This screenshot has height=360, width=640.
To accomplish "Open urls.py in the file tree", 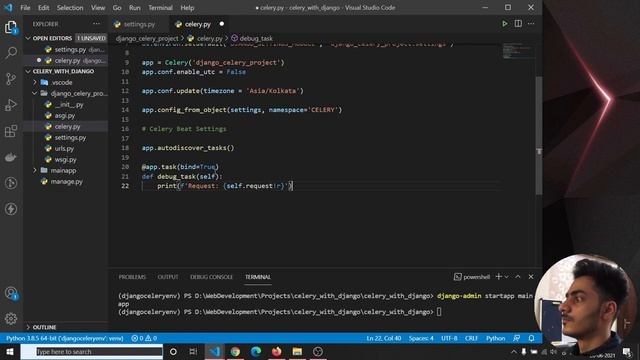I will pos(65,149).
